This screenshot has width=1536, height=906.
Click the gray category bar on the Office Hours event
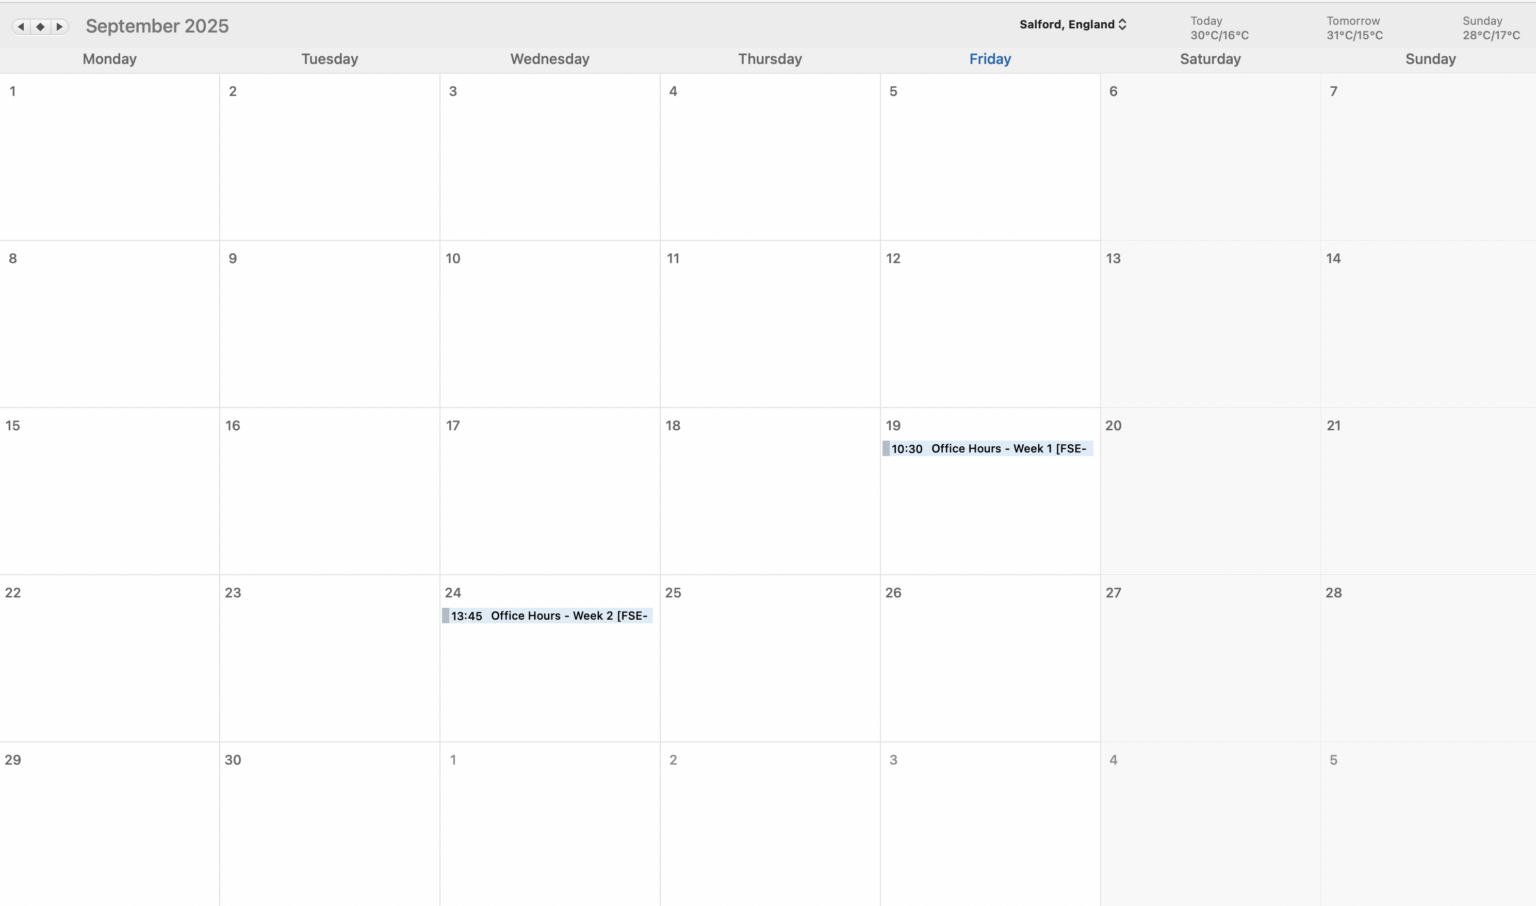click(886, 448)
